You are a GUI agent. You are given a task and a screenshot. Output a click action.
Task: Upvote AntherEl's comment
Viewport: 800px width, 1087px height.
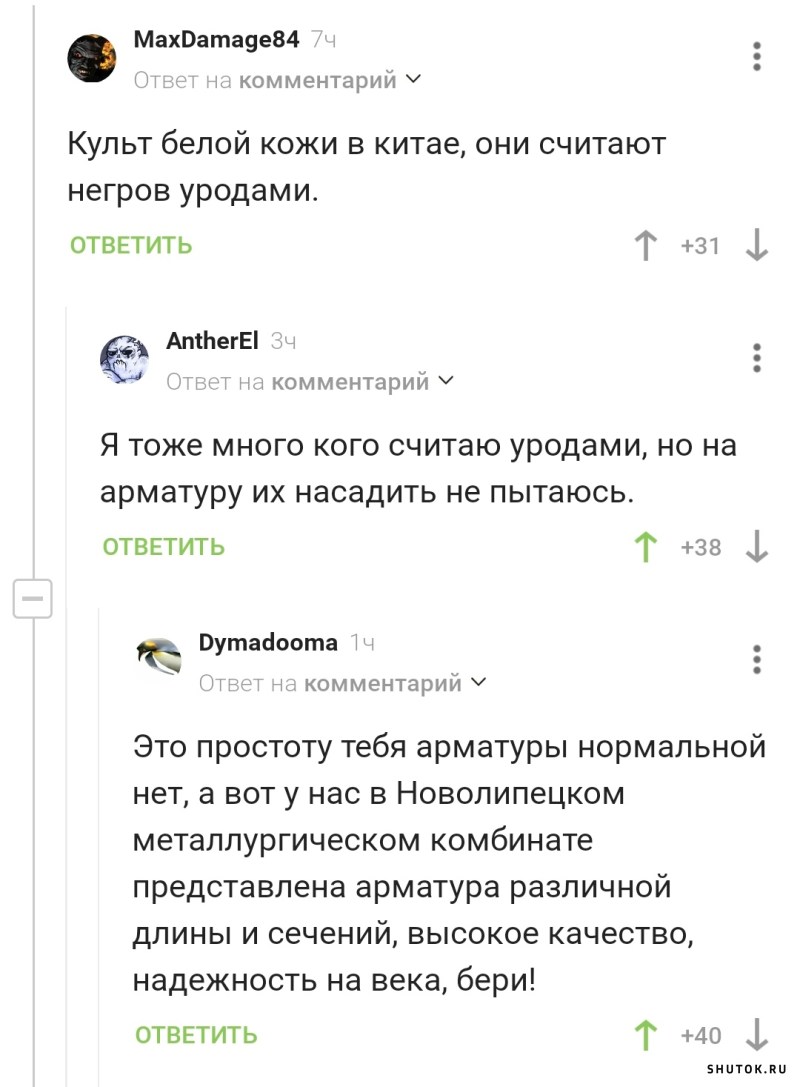click(x=645, y=547)
